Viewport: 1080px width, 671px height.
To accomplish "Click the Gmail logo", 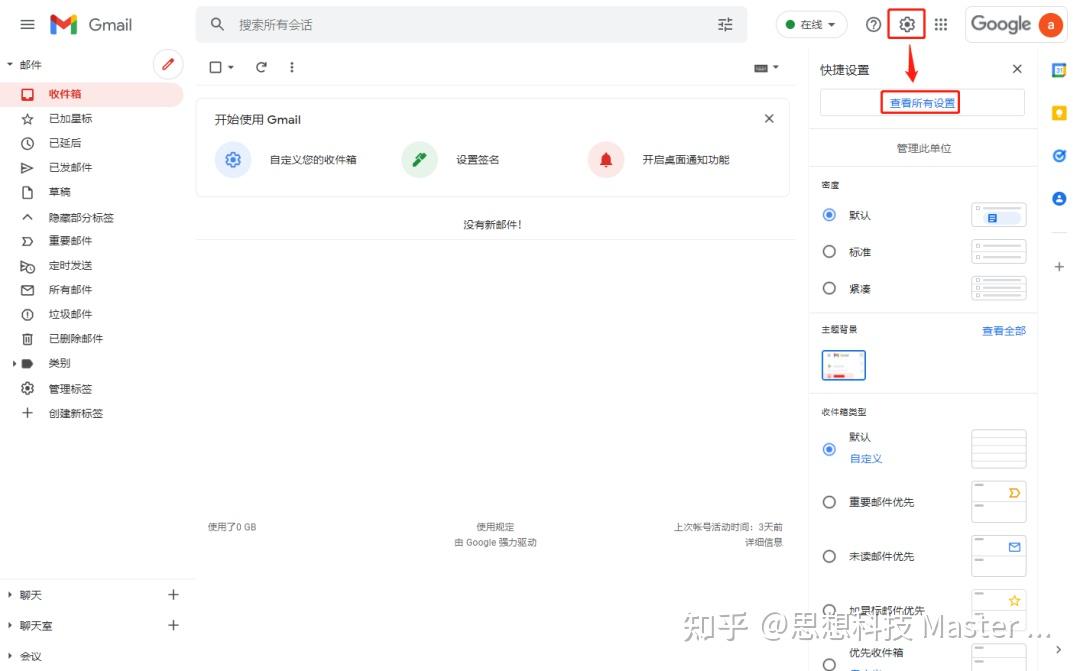I will point(91,25).
